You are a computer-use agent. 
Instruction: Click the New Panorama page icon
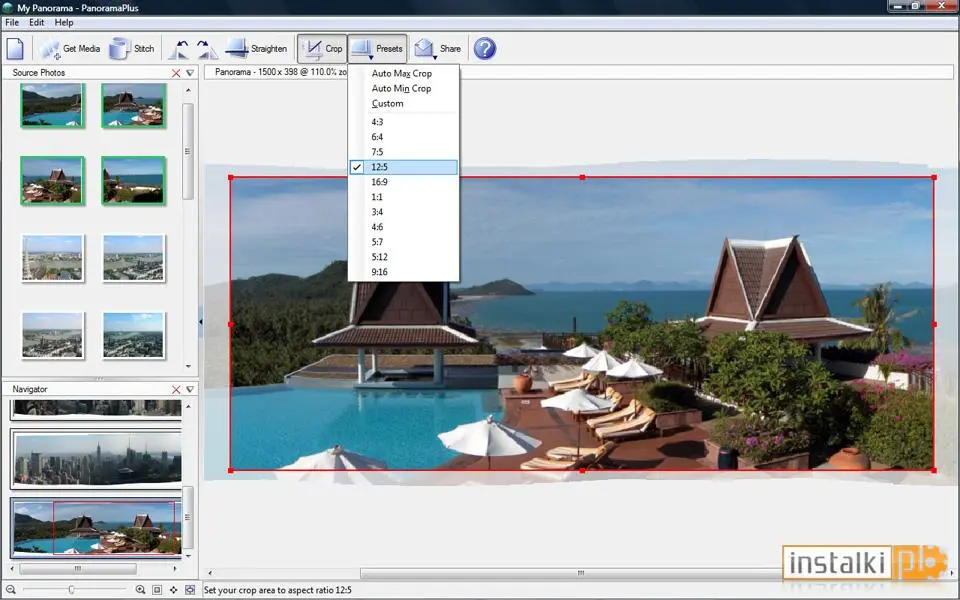click(15, 49)
